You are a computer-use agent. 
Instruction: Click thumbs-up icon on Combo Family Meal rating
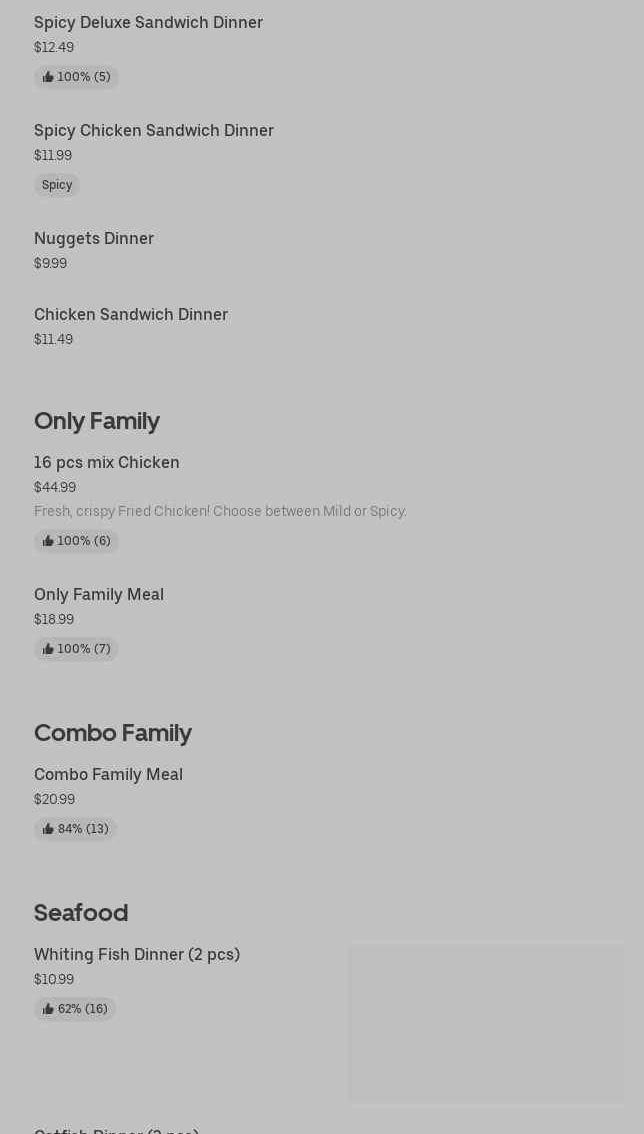click(x=48, y=829)
